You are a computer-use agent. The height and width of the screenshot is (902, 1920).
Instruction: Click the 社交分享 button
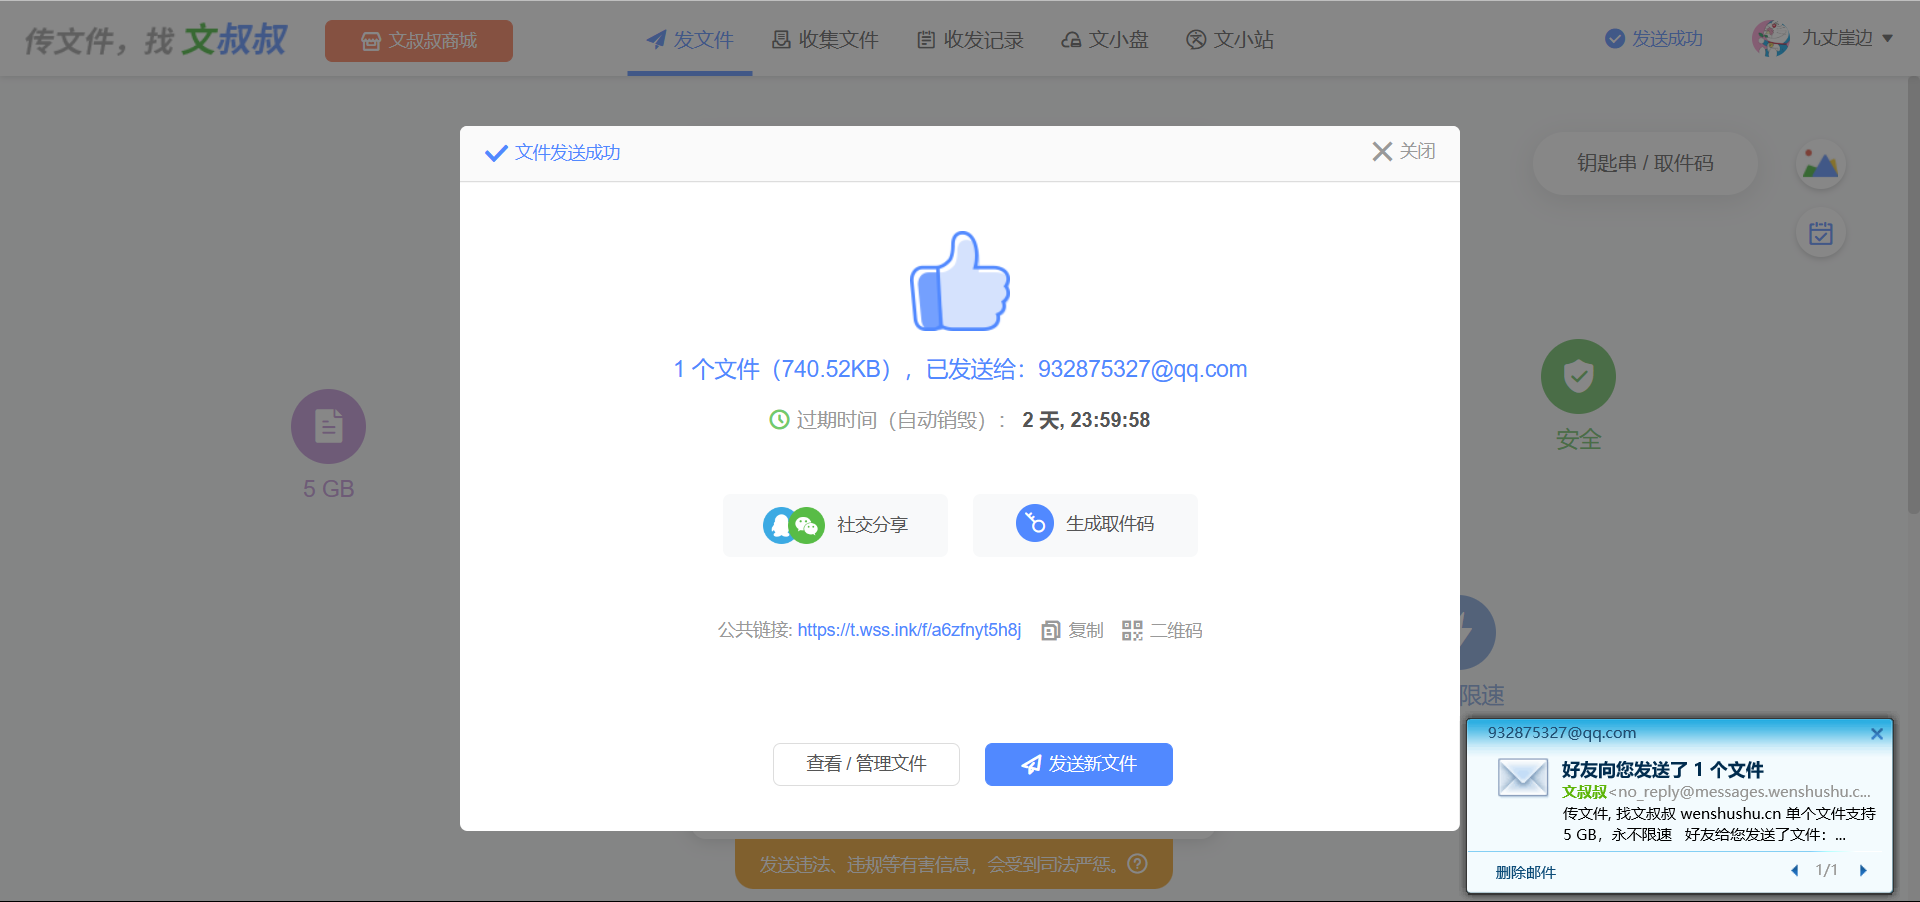pyautogui.click(x=835, y=525)
